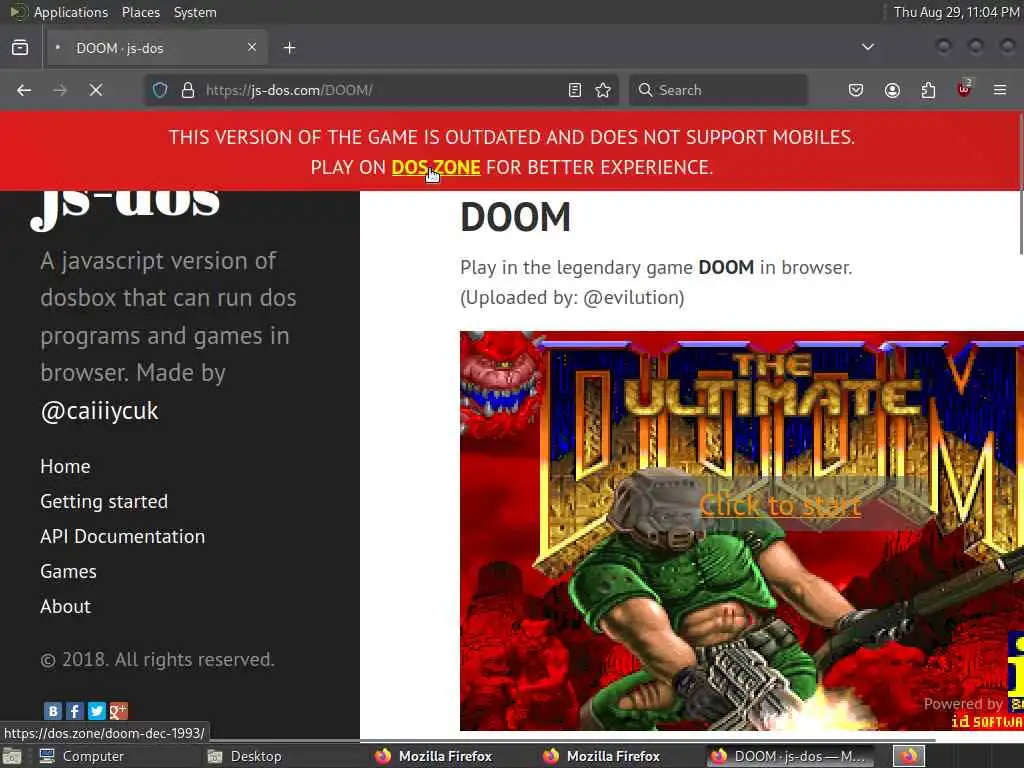
Task: Open the Games sidebar link
Action: pyautogui.click(x=69, y=571)
